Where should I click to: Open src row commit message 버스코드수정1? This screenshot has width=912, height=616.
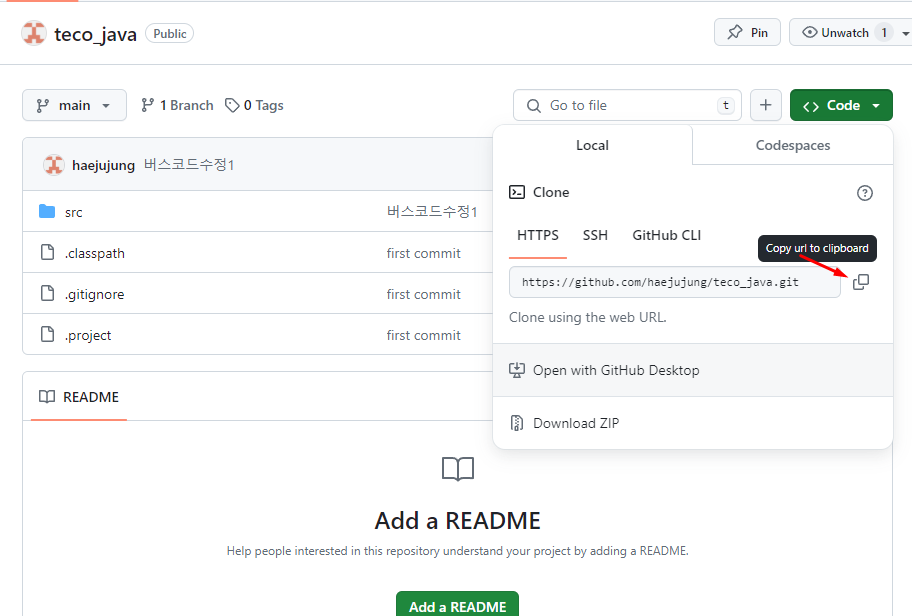(x=432, y=211)
